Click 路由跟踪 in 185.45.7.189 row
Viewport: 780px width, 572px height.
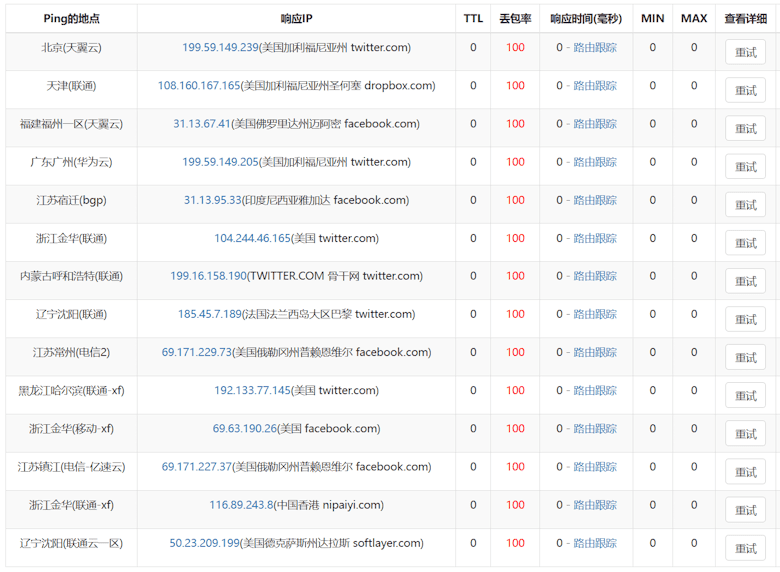[x=595, y=314]
